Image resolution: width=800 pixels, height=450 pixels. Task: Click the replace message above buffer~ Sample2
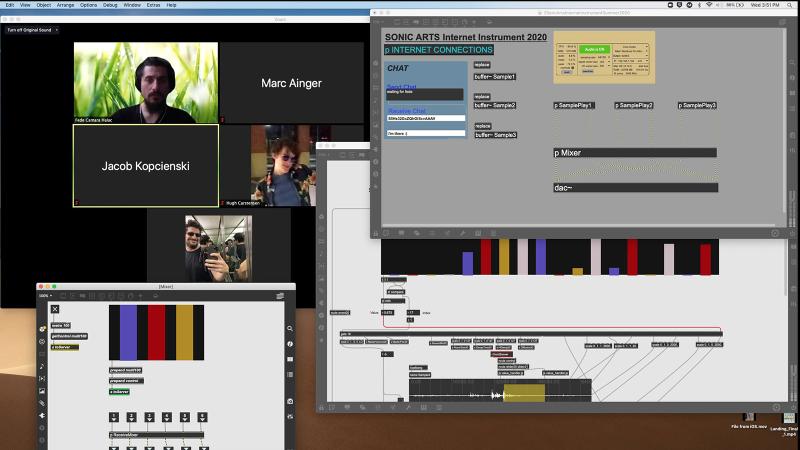point(482,96)
